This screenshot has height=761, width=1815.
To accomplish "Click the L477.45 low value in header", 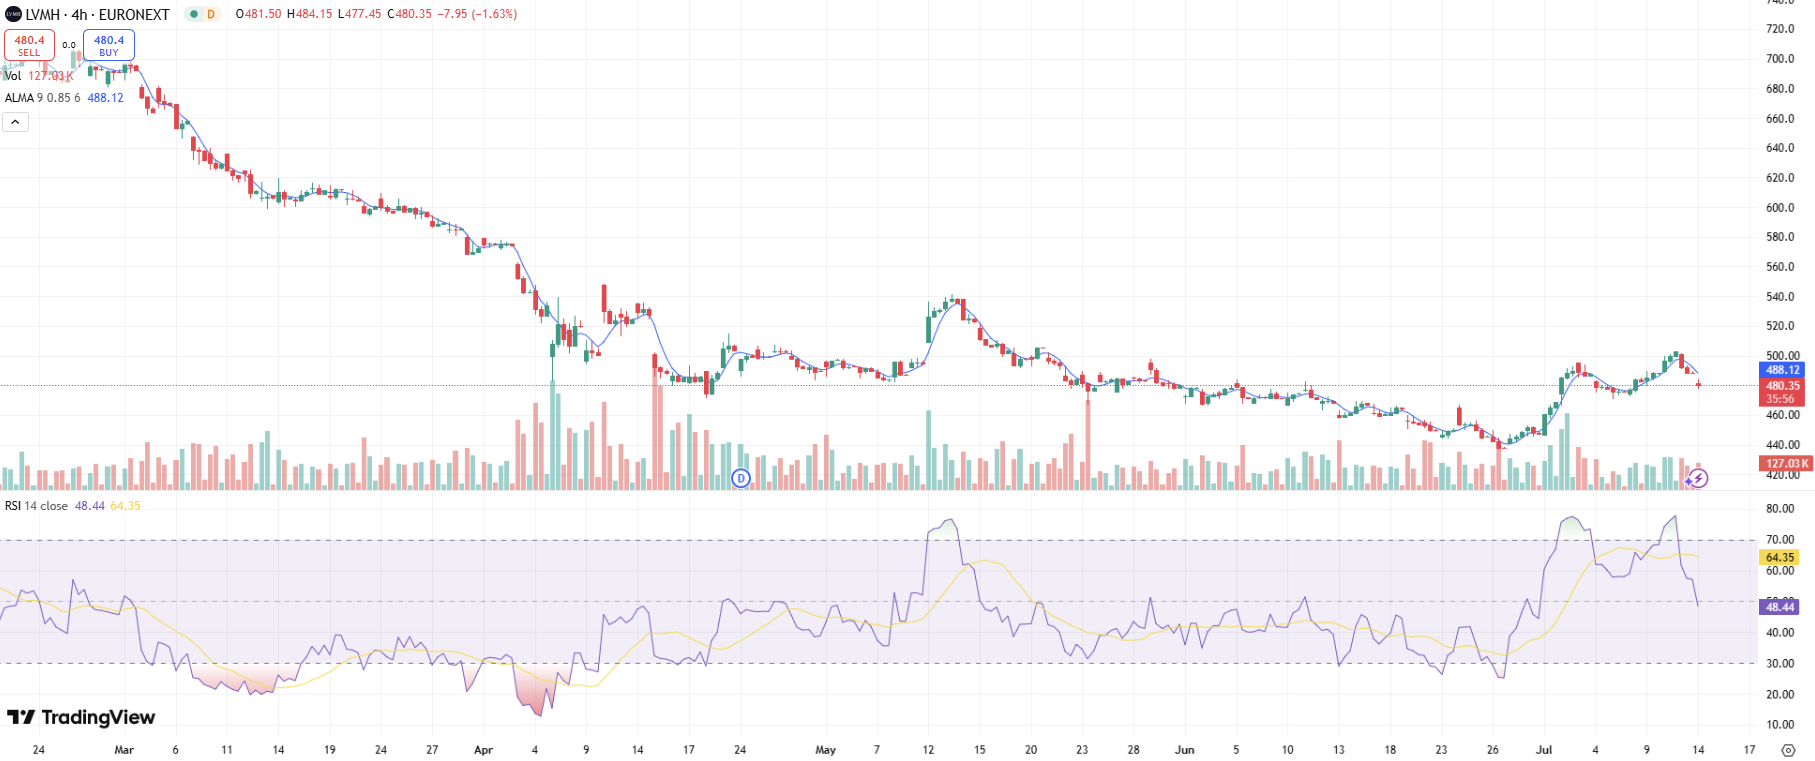I will [359, 14].
